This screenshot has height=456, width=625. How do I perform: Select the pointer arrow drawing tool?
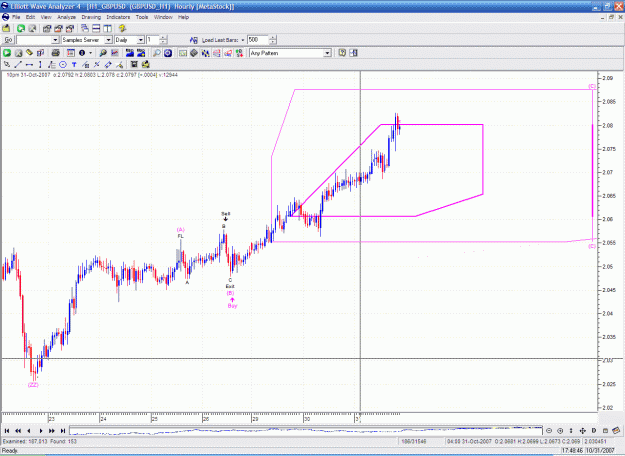[7, 65]
